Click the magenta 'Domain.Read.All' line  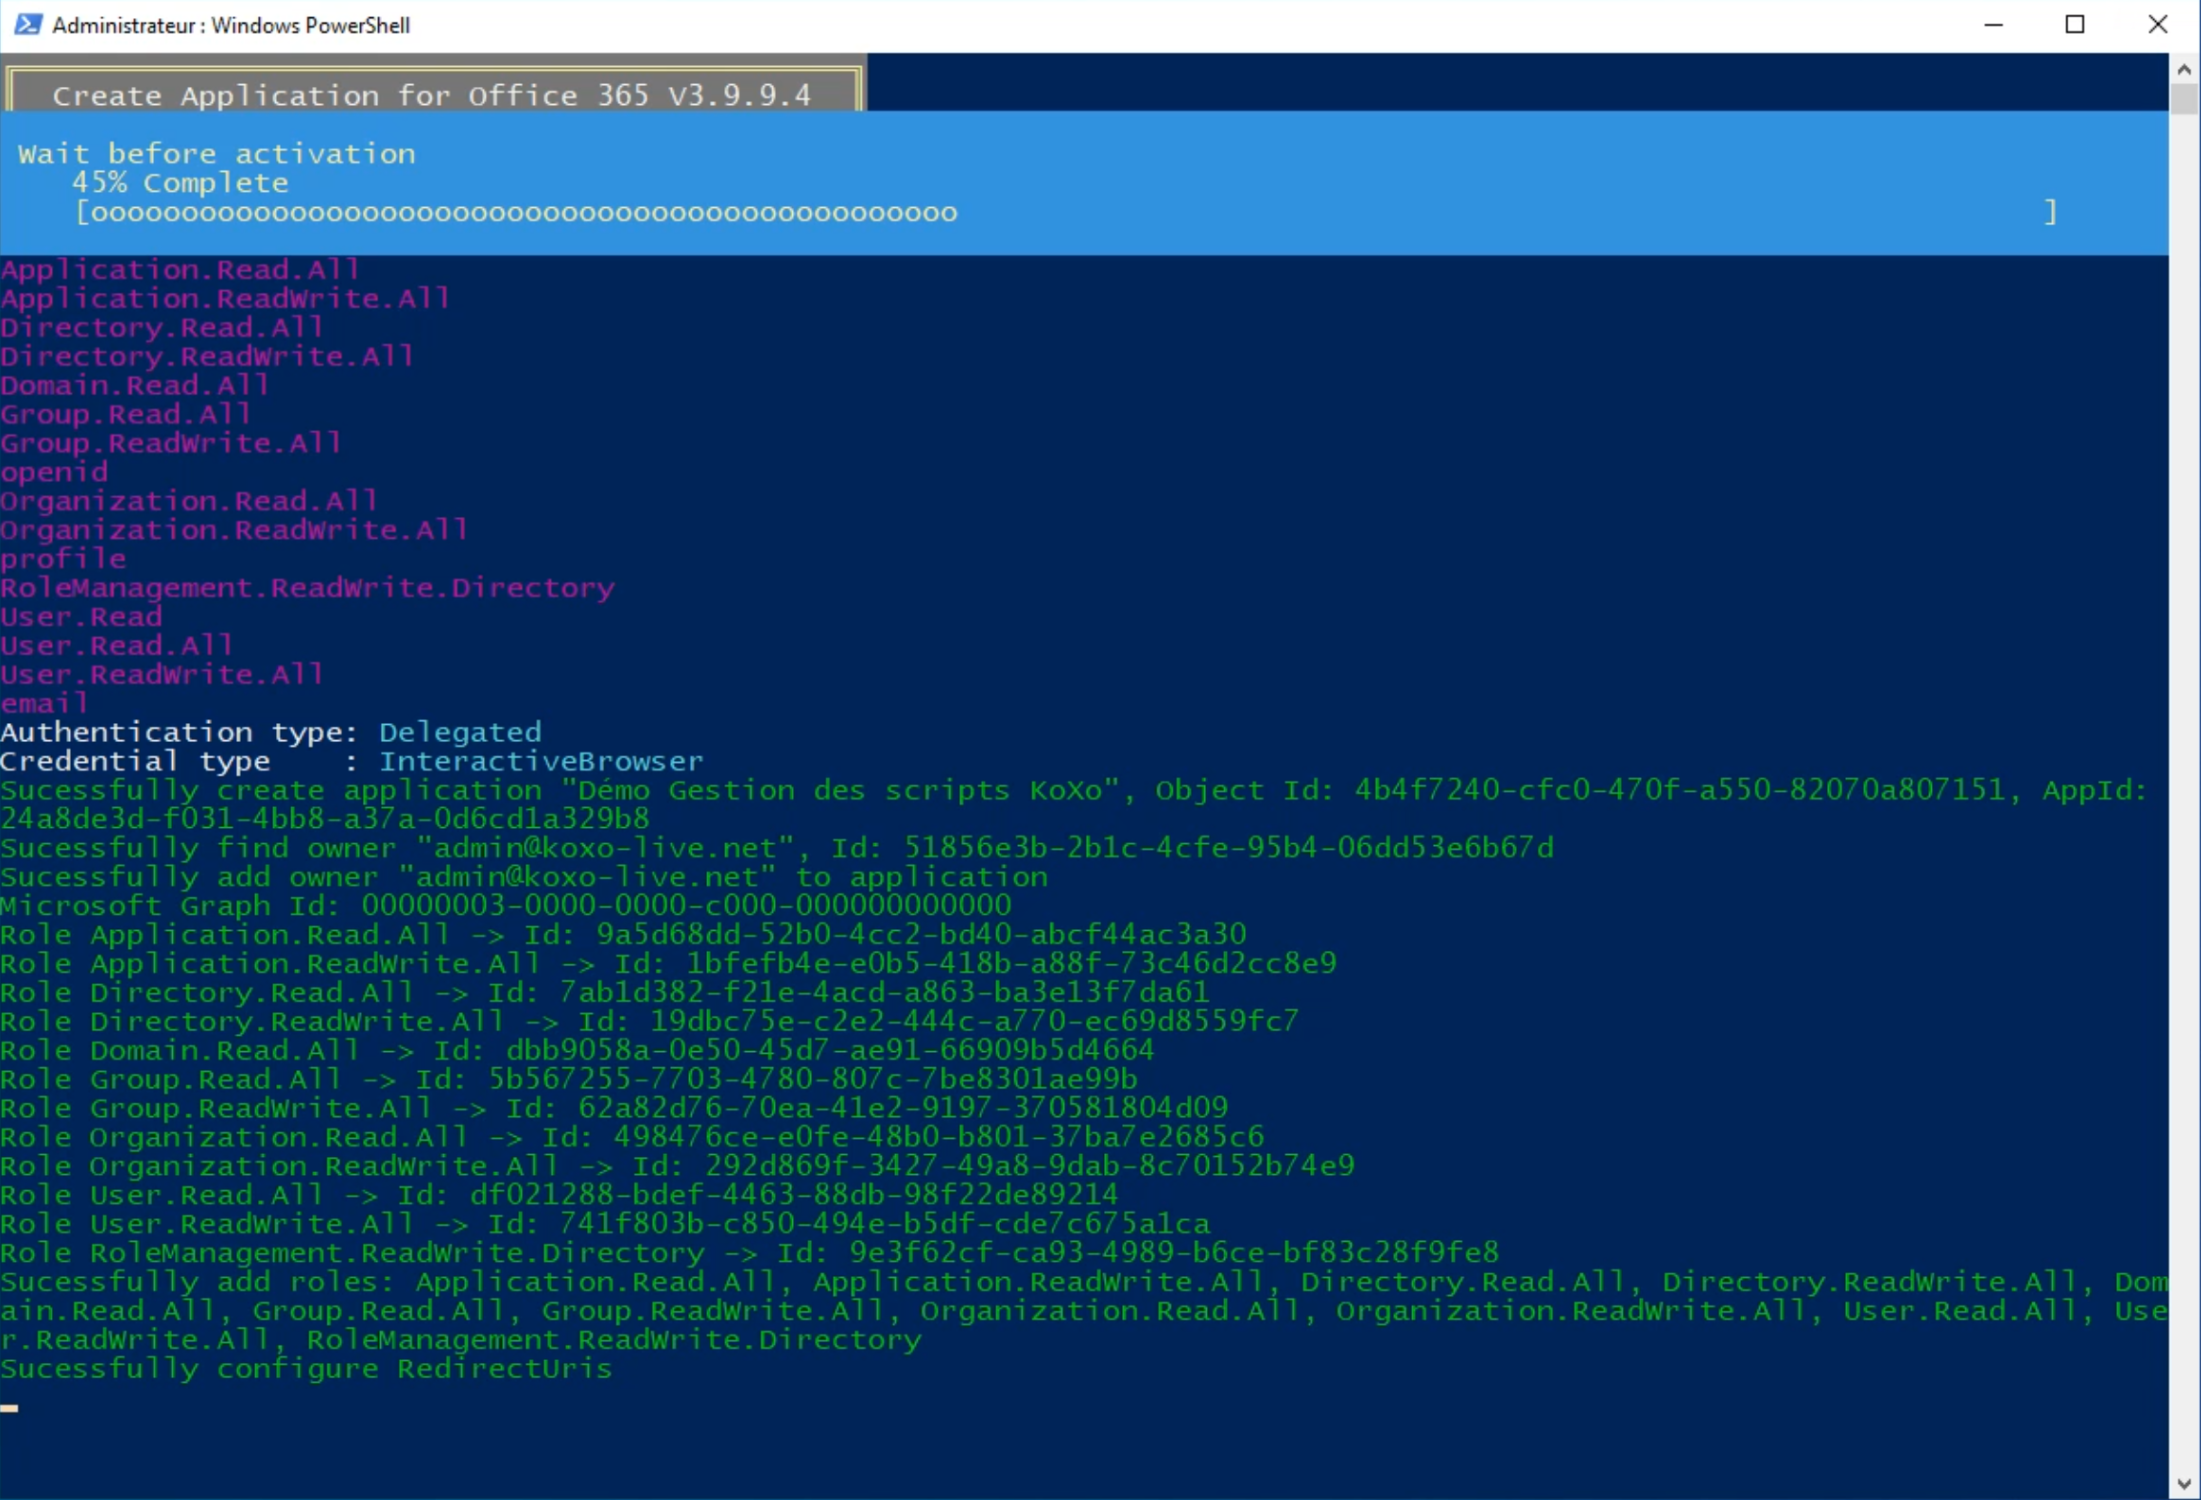tap(135, 386)
